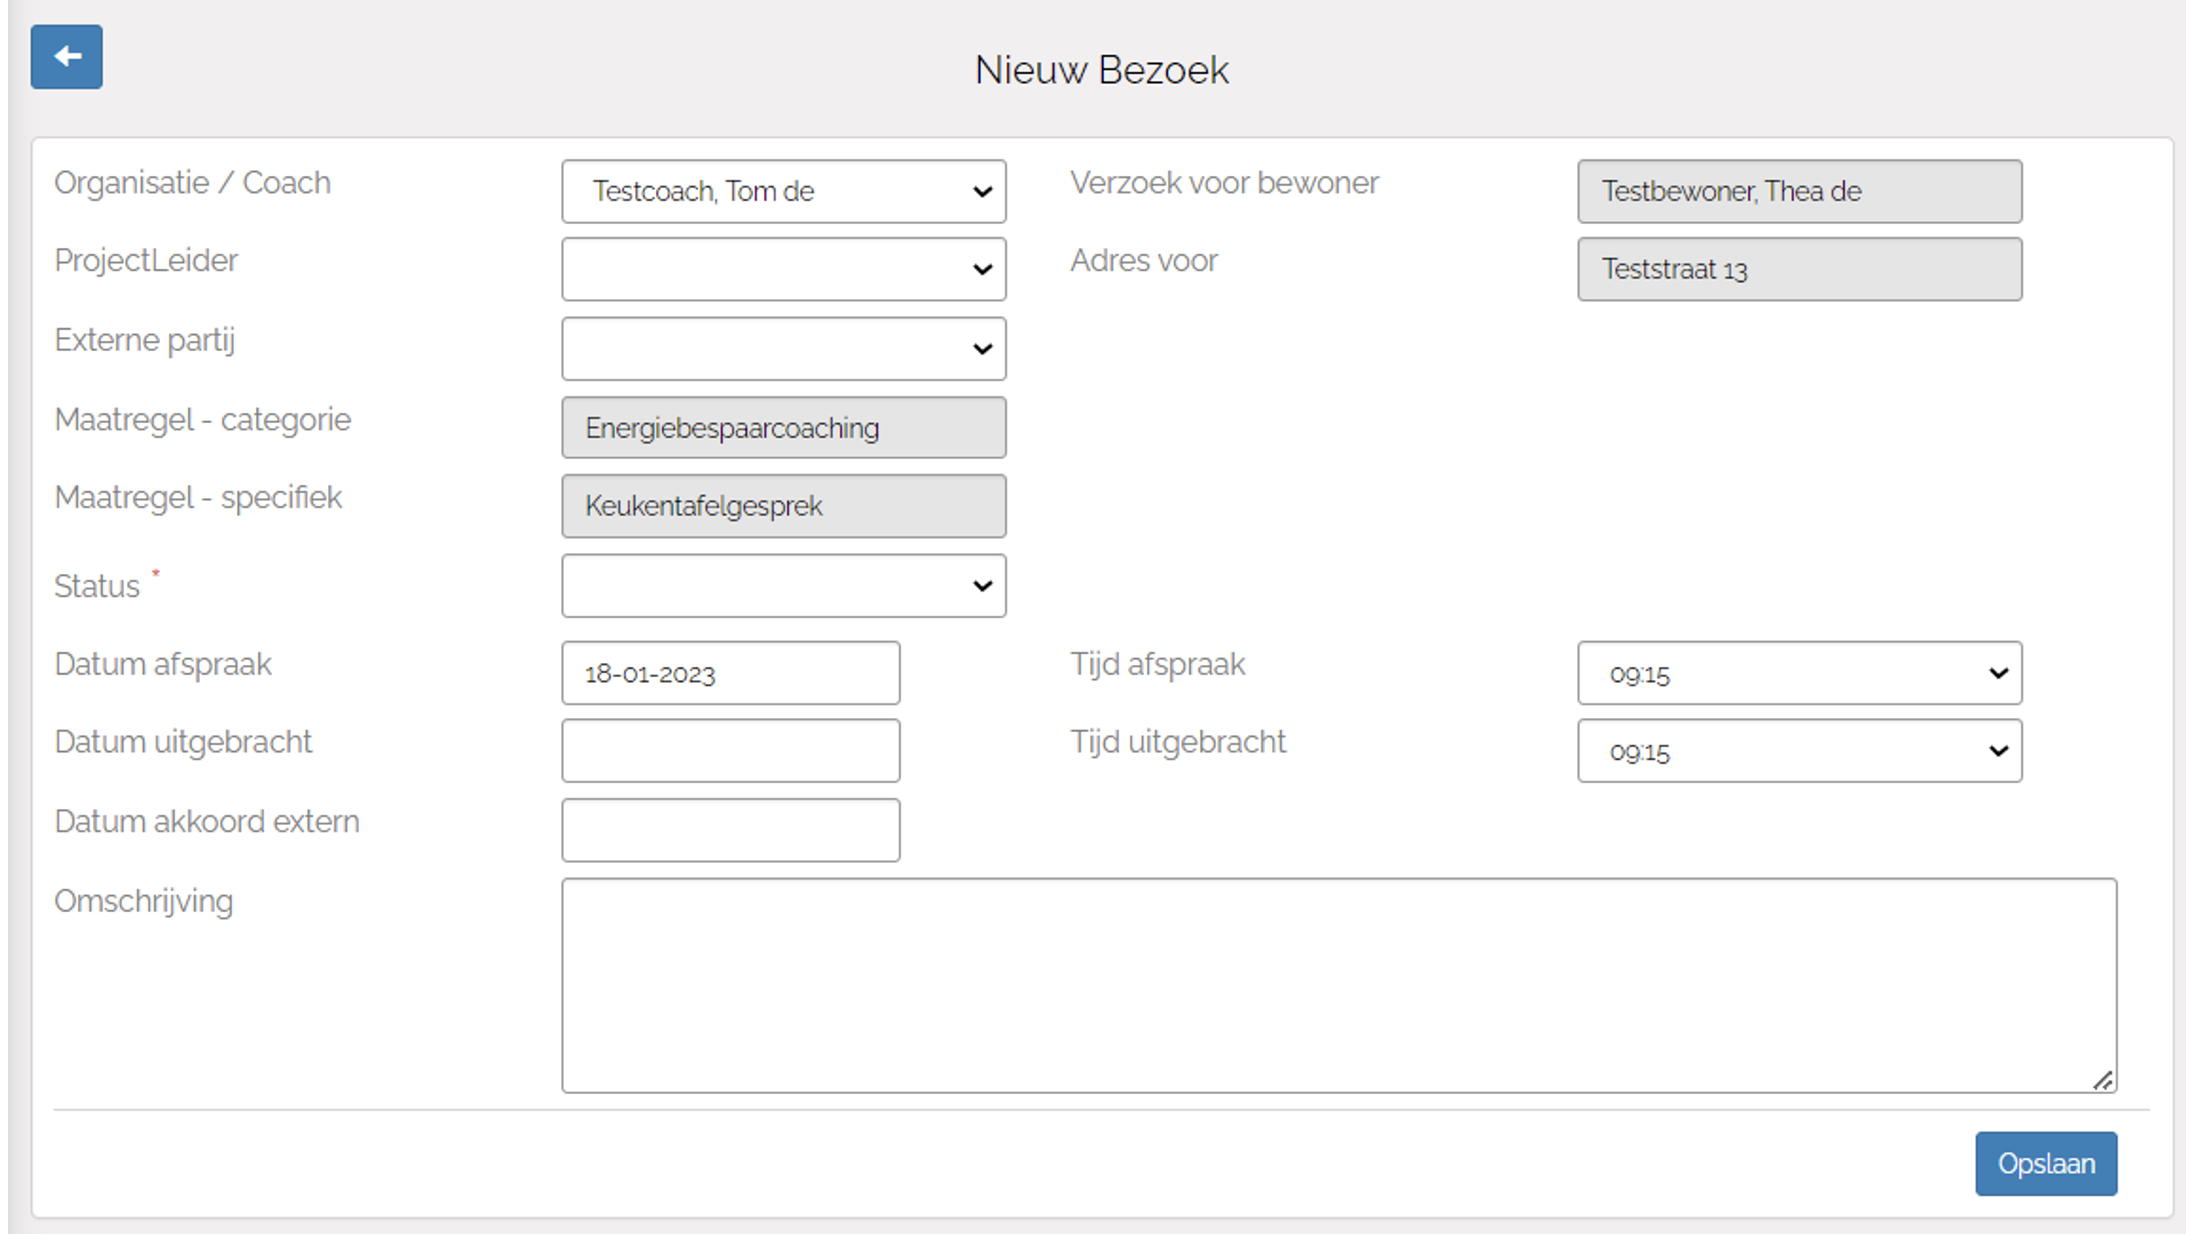2186x1236 pixels.
Task: Focus the Datum uitgebracht input field
Action: (x=730, y=751)
